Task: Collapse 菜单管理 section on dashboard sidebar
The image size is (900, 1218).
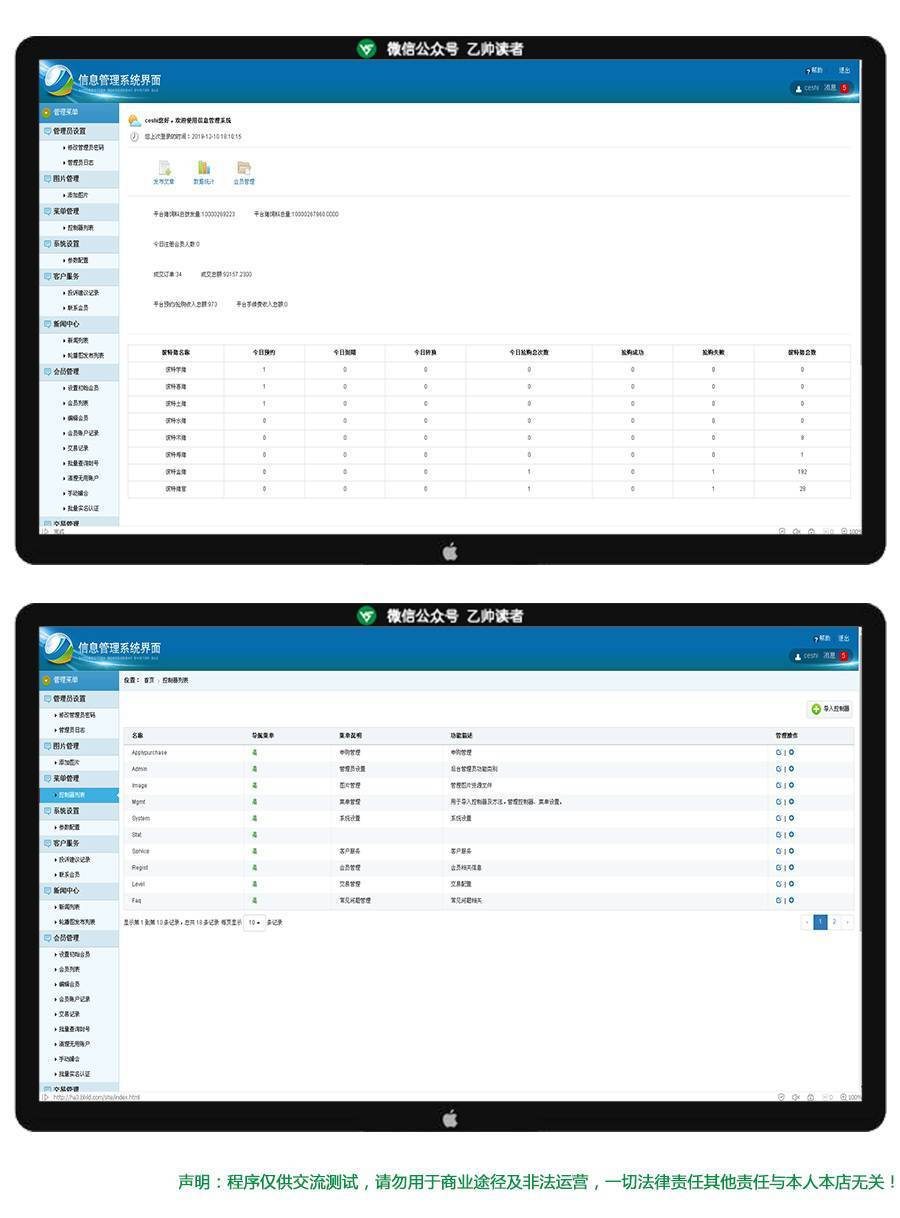Action: 79,211
